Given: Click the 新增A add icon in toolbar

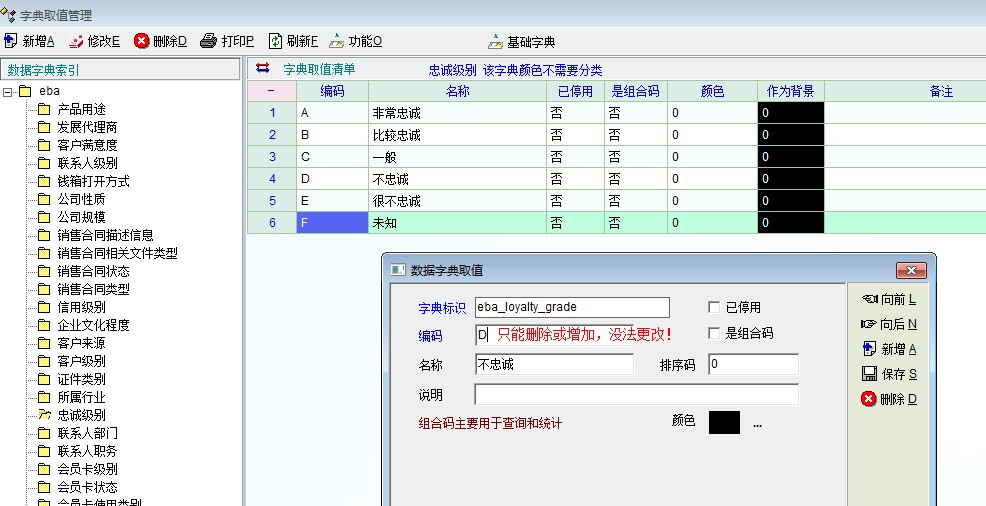Looking at the screenshot, I should 11,41.
